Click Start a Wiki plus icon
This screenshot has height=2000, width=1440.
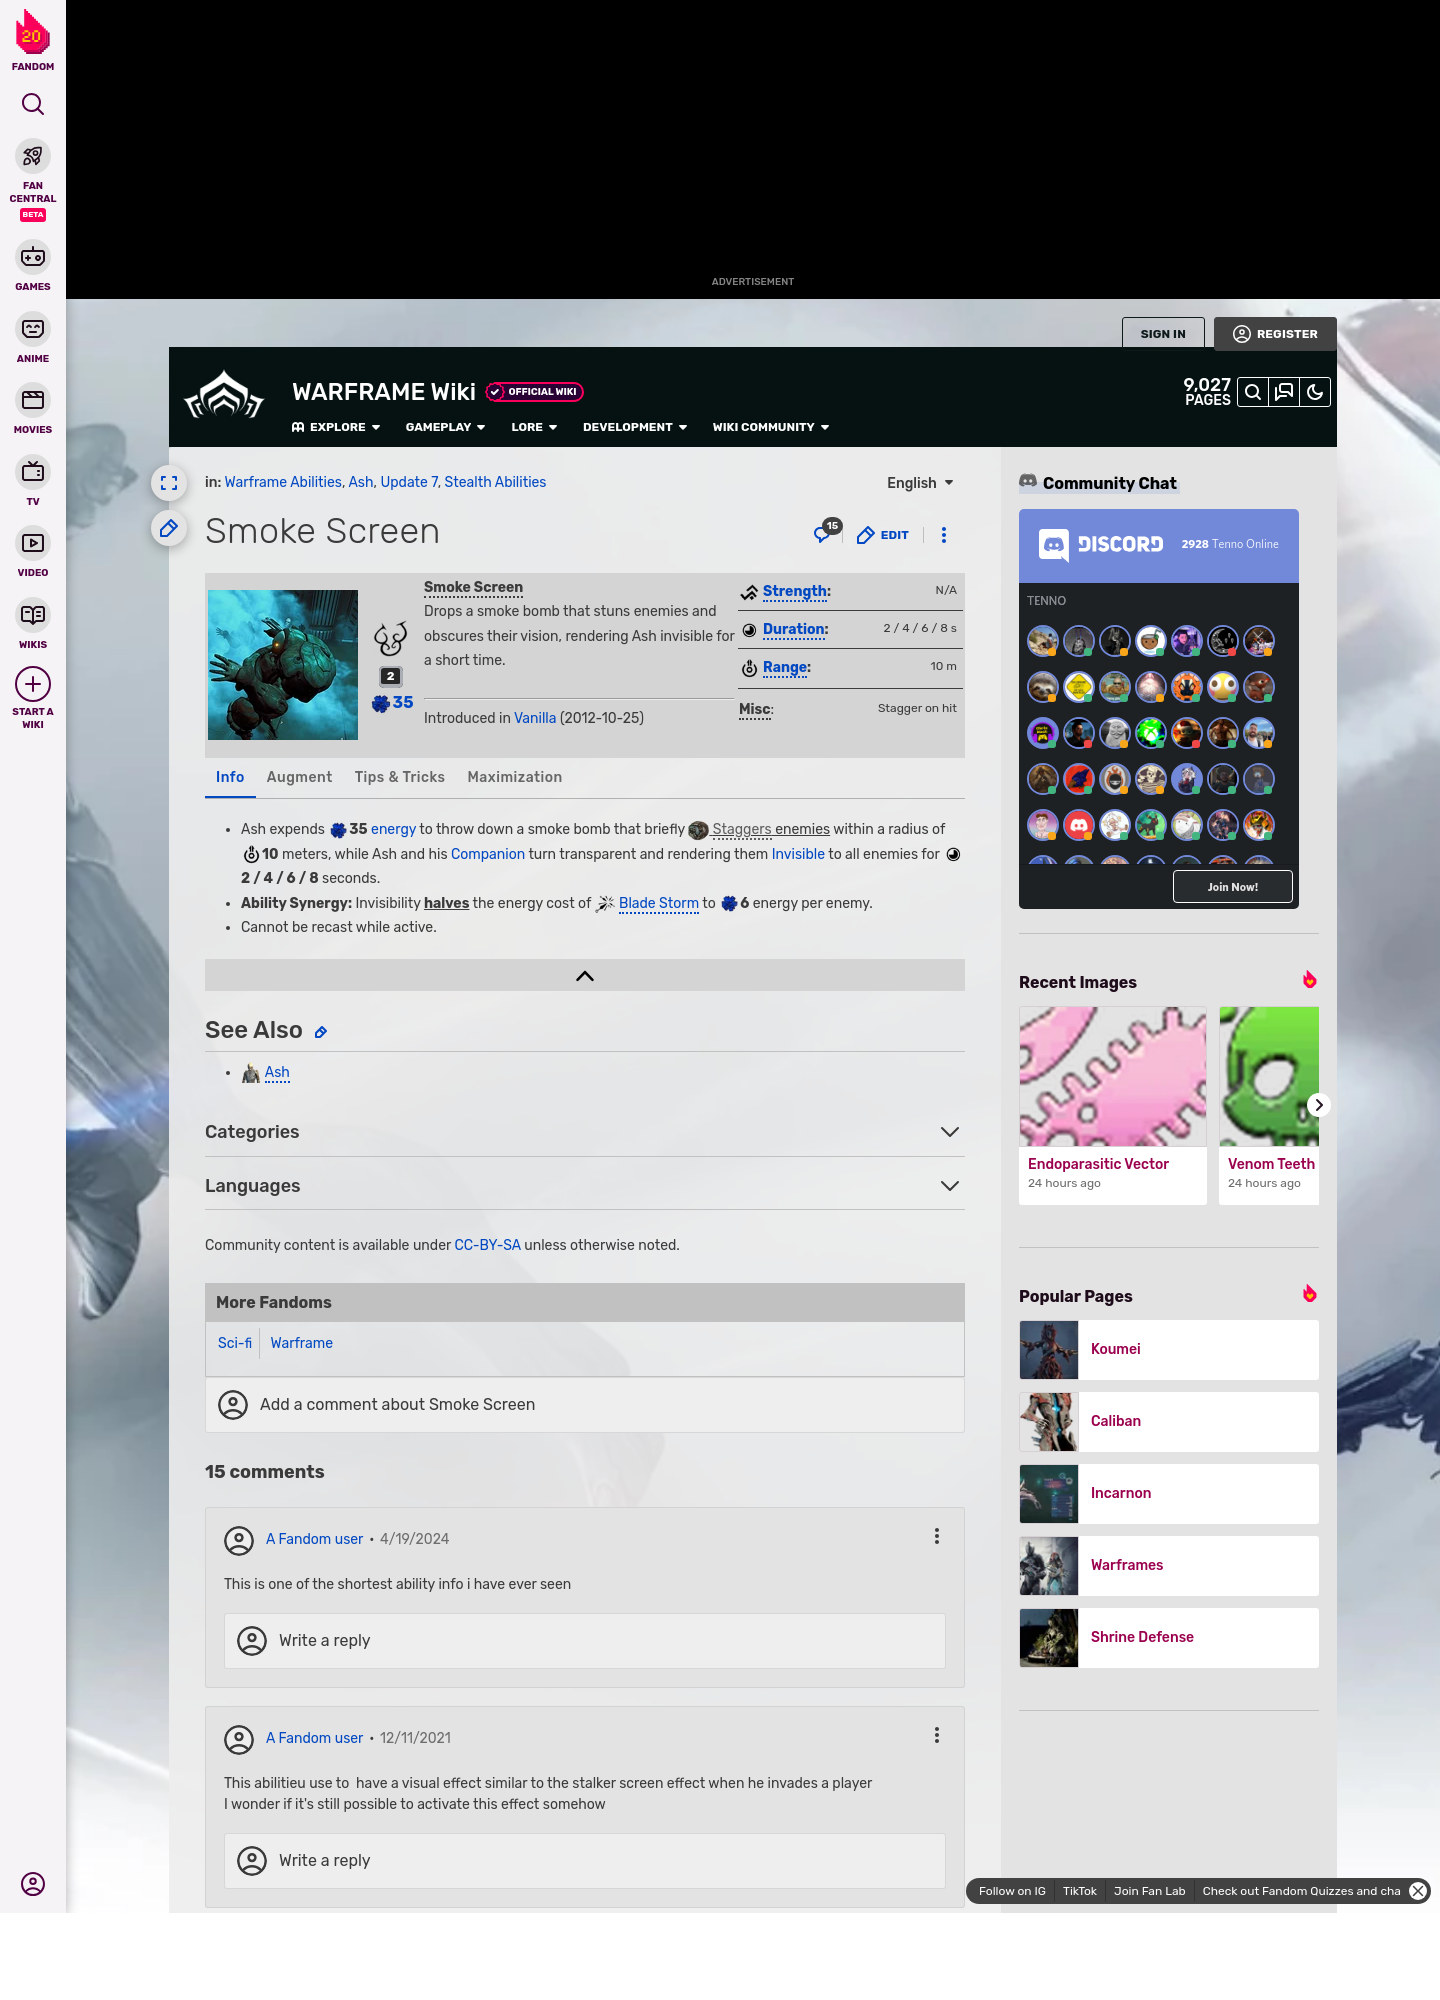point(33,684)
